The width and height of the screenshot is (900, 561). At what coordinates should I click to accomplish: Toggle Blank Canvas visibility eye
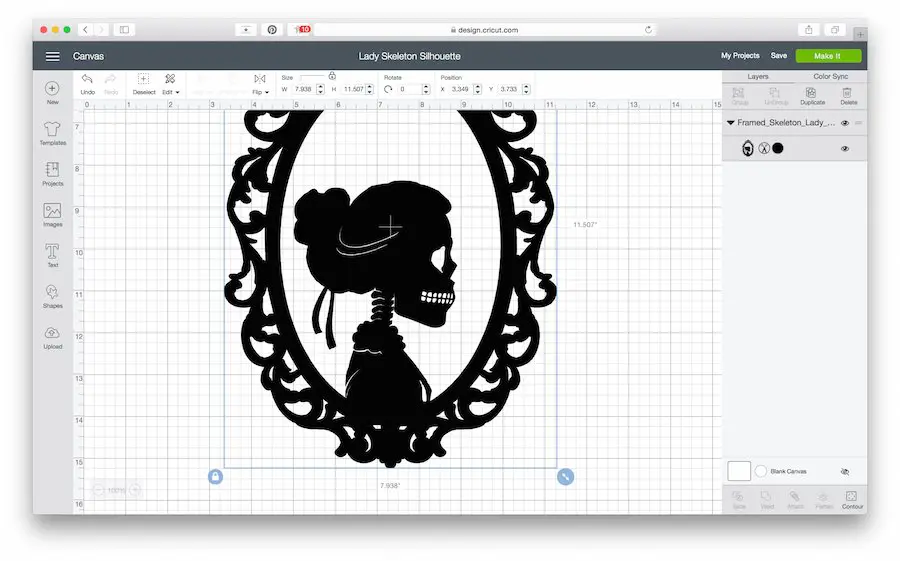pyautogui.click(x=845, y=471)
